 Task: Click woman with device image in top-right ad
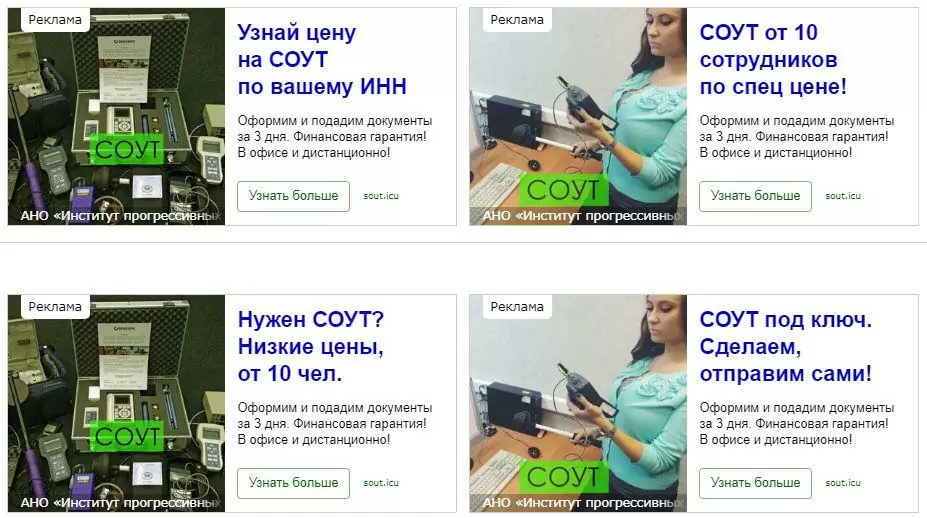point(578,116)
